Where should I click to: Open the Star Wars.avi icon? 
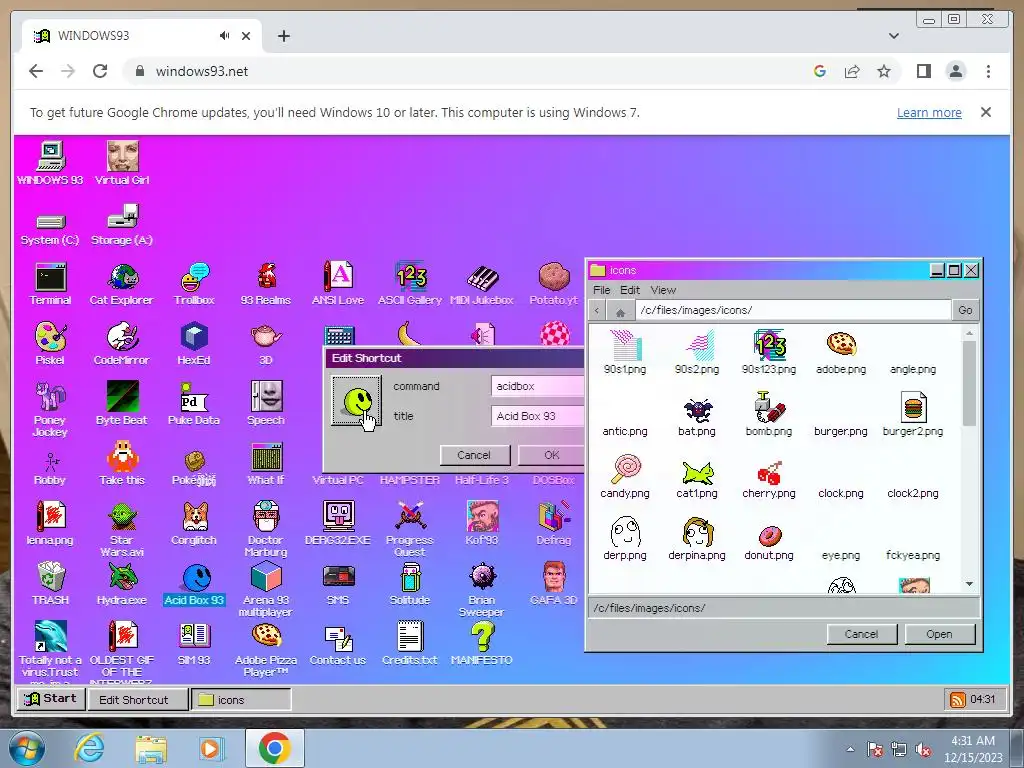[121, 529]
